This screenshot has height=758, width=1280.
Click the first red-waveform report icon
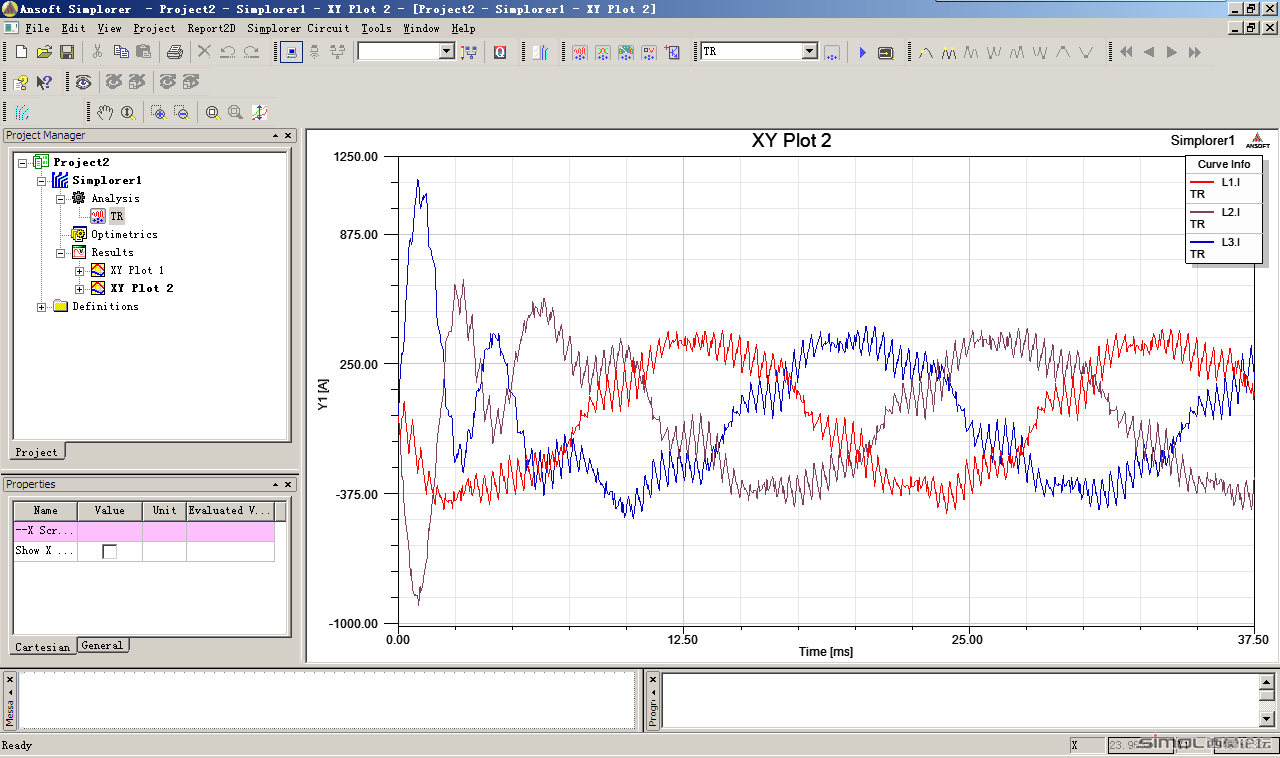pyautogui.click(x=579, y=51)
